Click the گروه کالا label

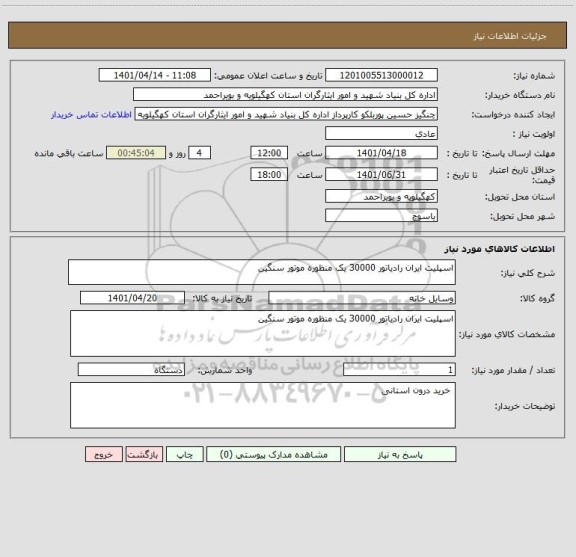[x=537, y=298]
